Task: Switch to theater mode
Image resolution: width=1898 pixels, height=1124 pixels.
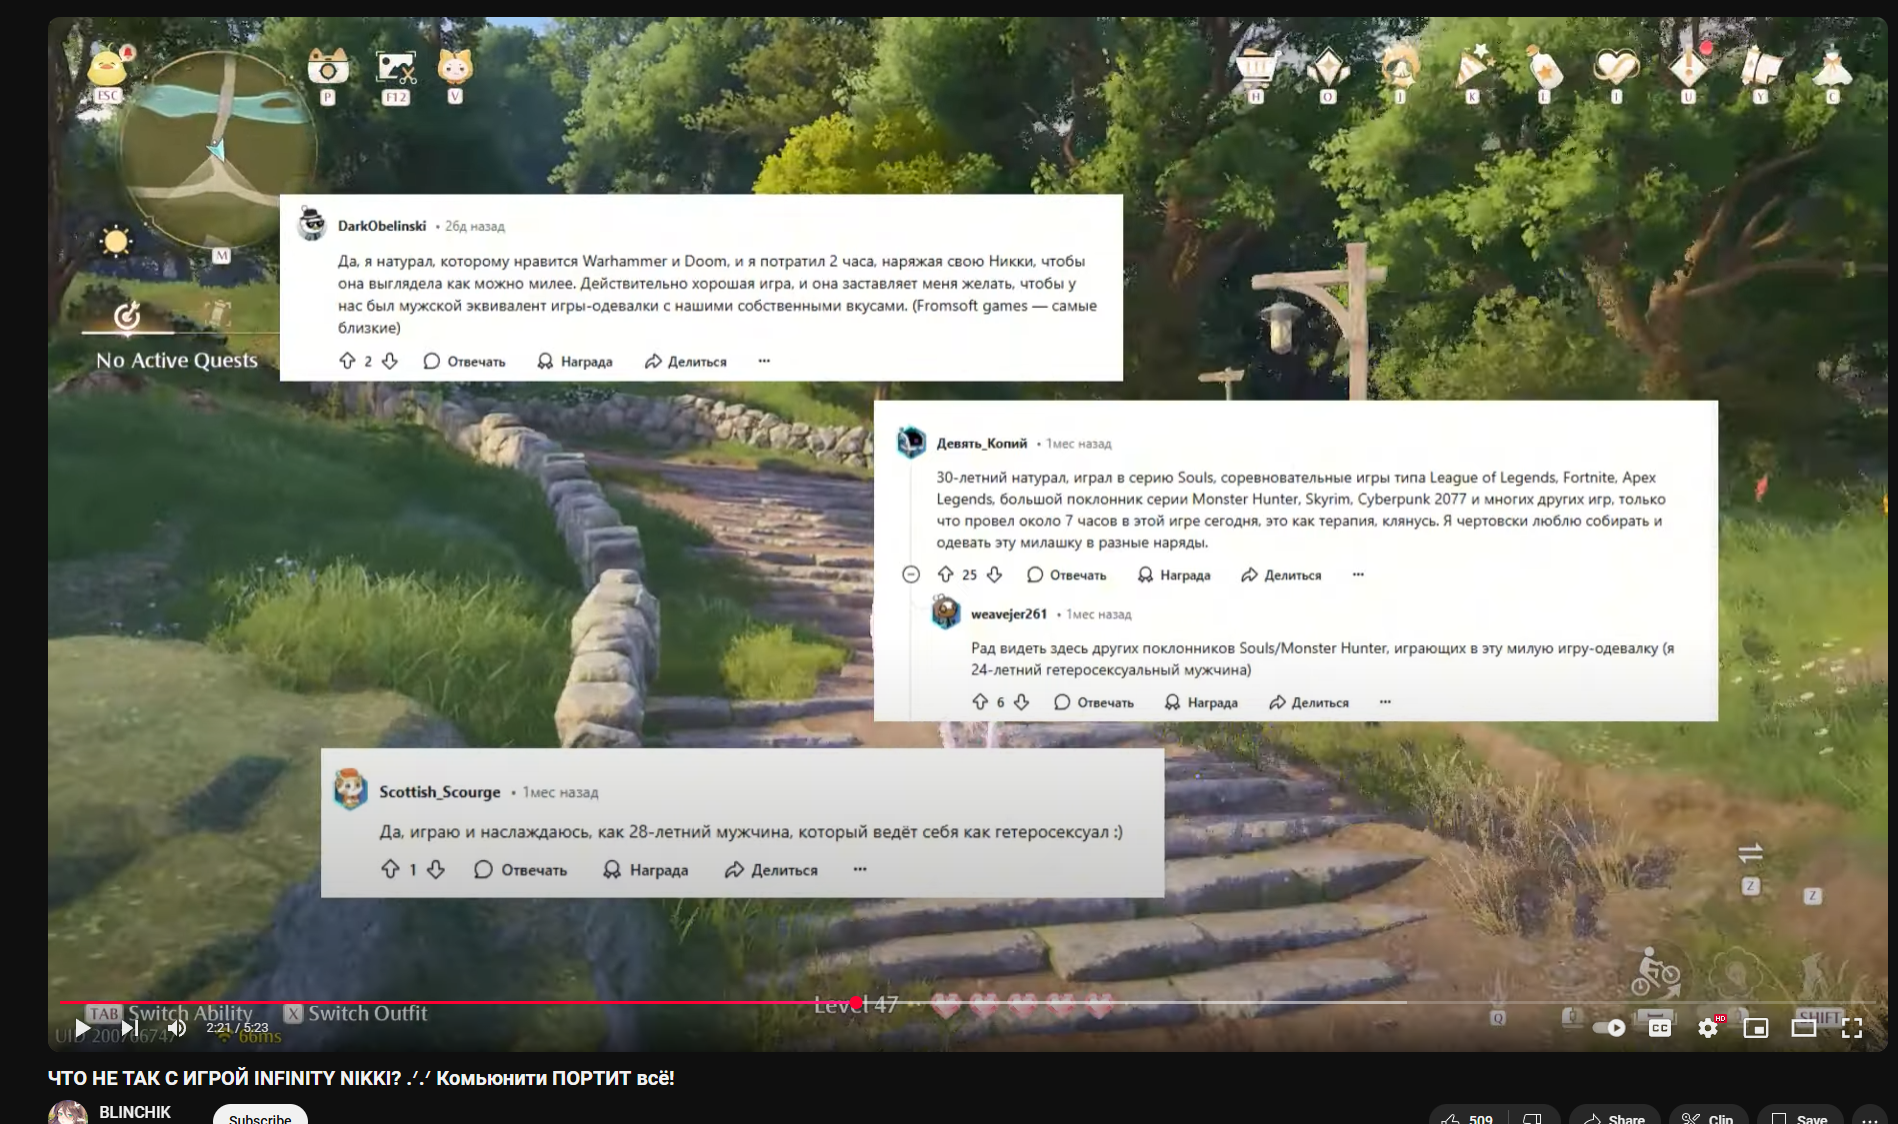Action: click(1804, 1027)
